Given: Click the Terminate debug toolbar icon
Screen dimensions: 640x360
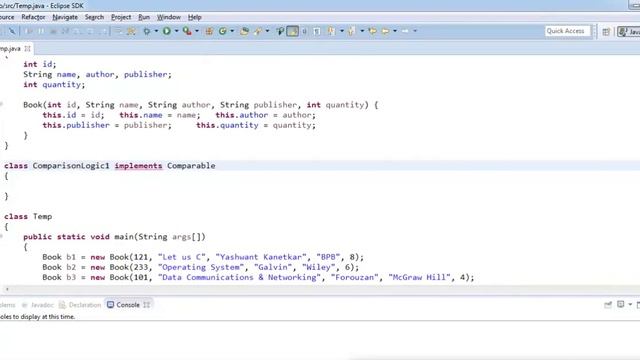Looking at the screenshot, I should click(x=53, y=31).
